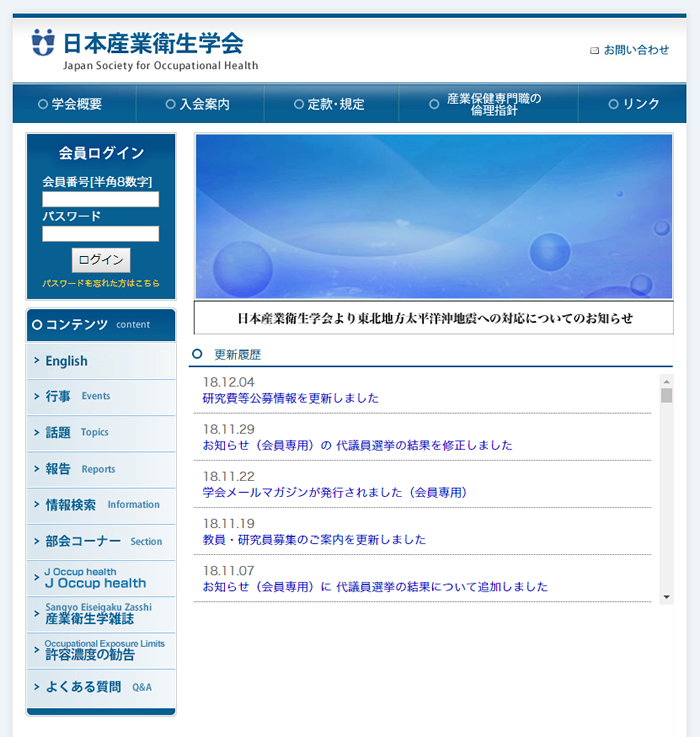Image resolution: width=700 pixels, height=737 pixels.
Task: Open the 東北地方太平洋沖地震 notice banner
Action: point(434,318)
